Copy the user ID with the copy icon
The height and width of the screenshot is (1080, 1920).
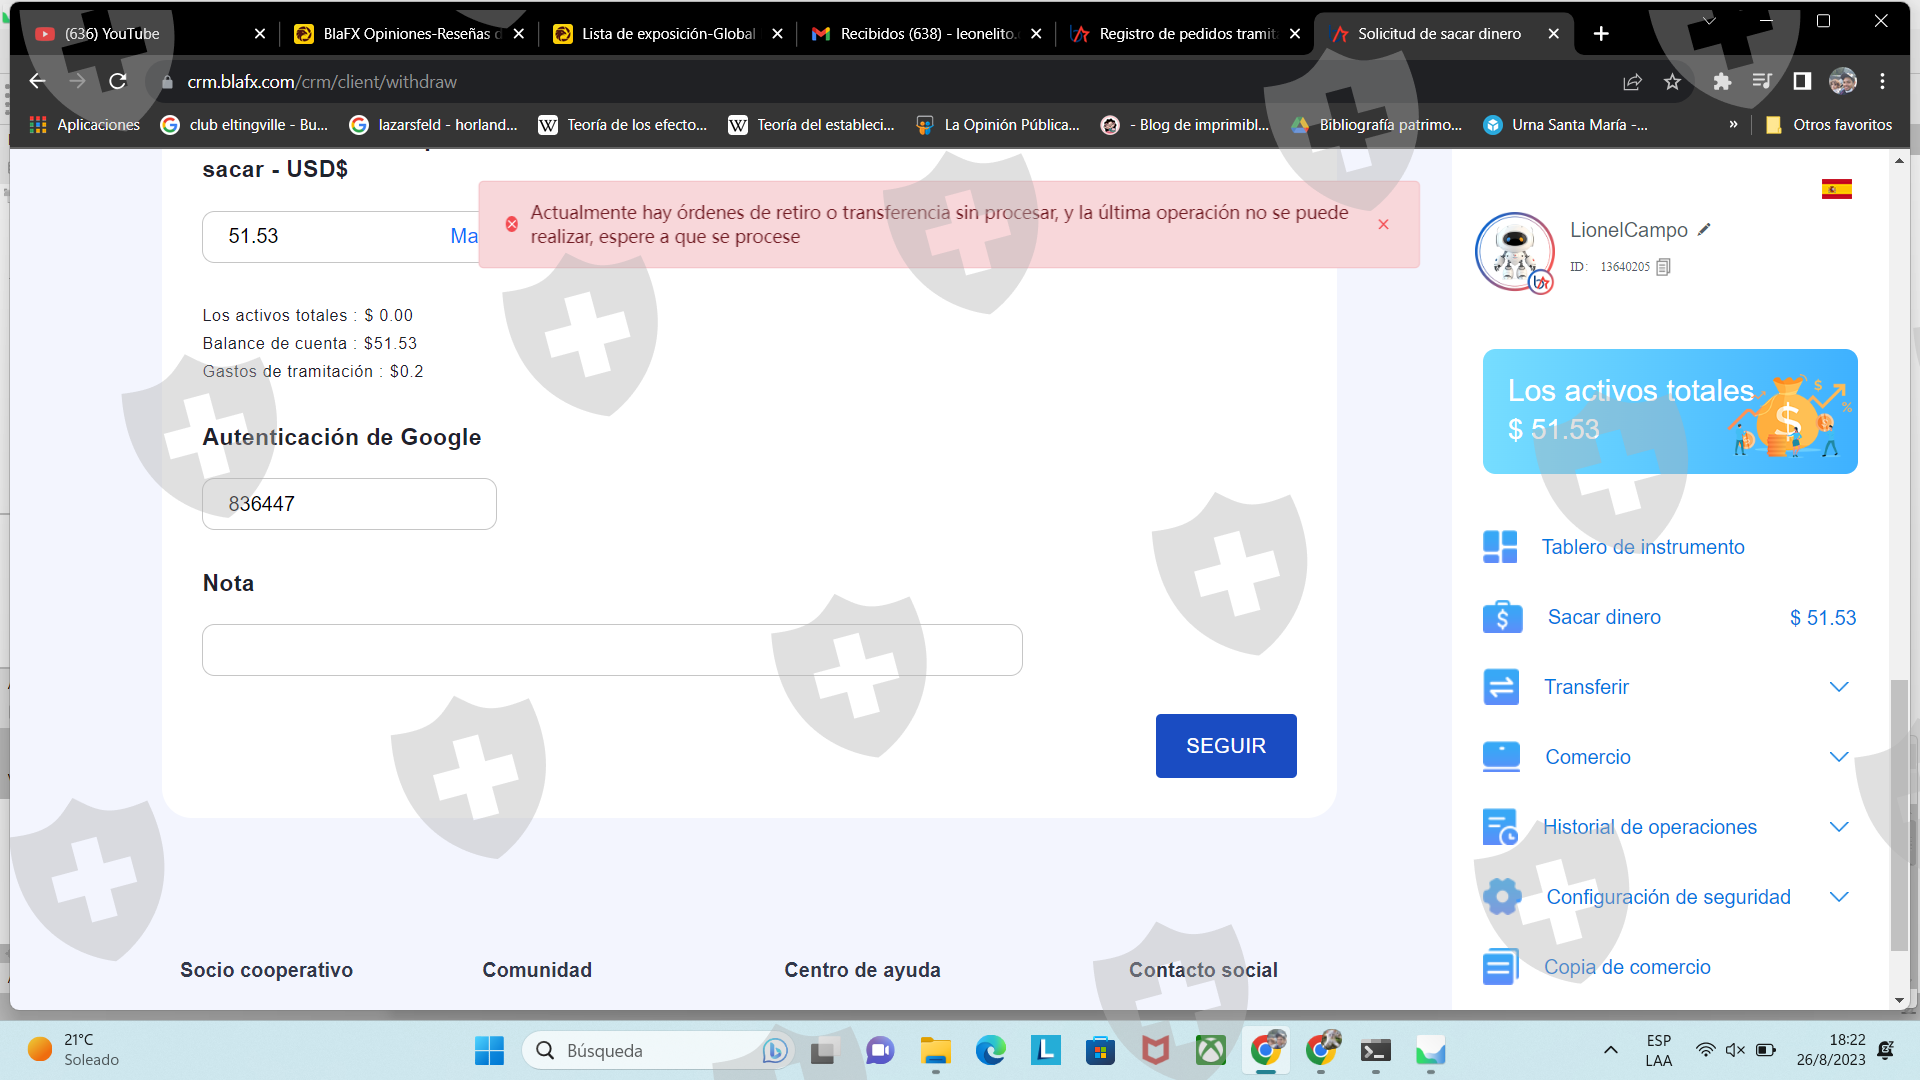[1663, 267]
